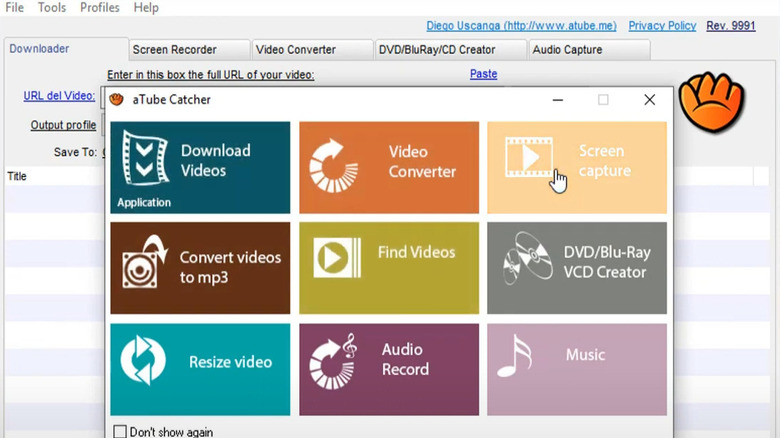Switch to the Screen Recorder tab
780x438 pixels.
[188, 49]
